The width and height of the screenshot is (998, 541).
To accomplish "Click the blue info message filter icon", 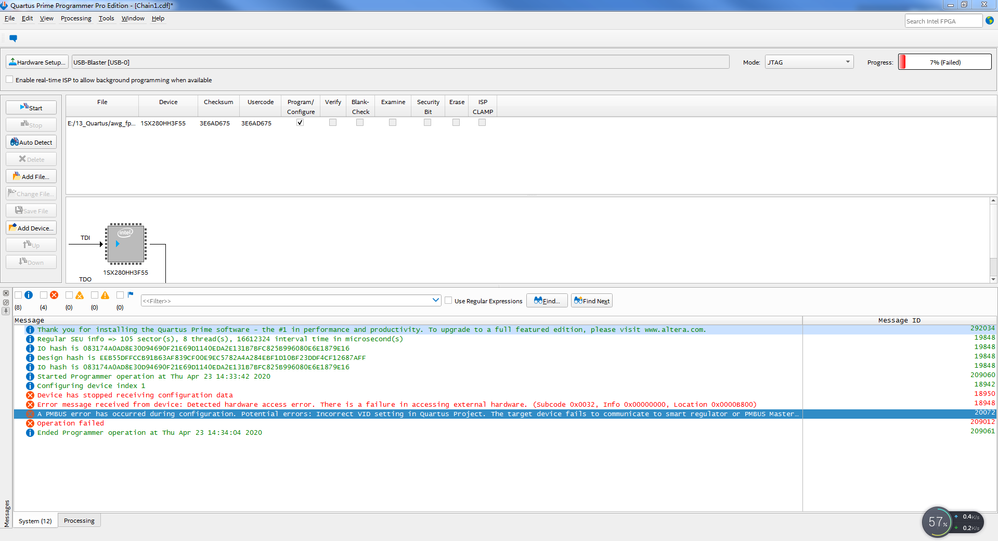I will 28,295.
